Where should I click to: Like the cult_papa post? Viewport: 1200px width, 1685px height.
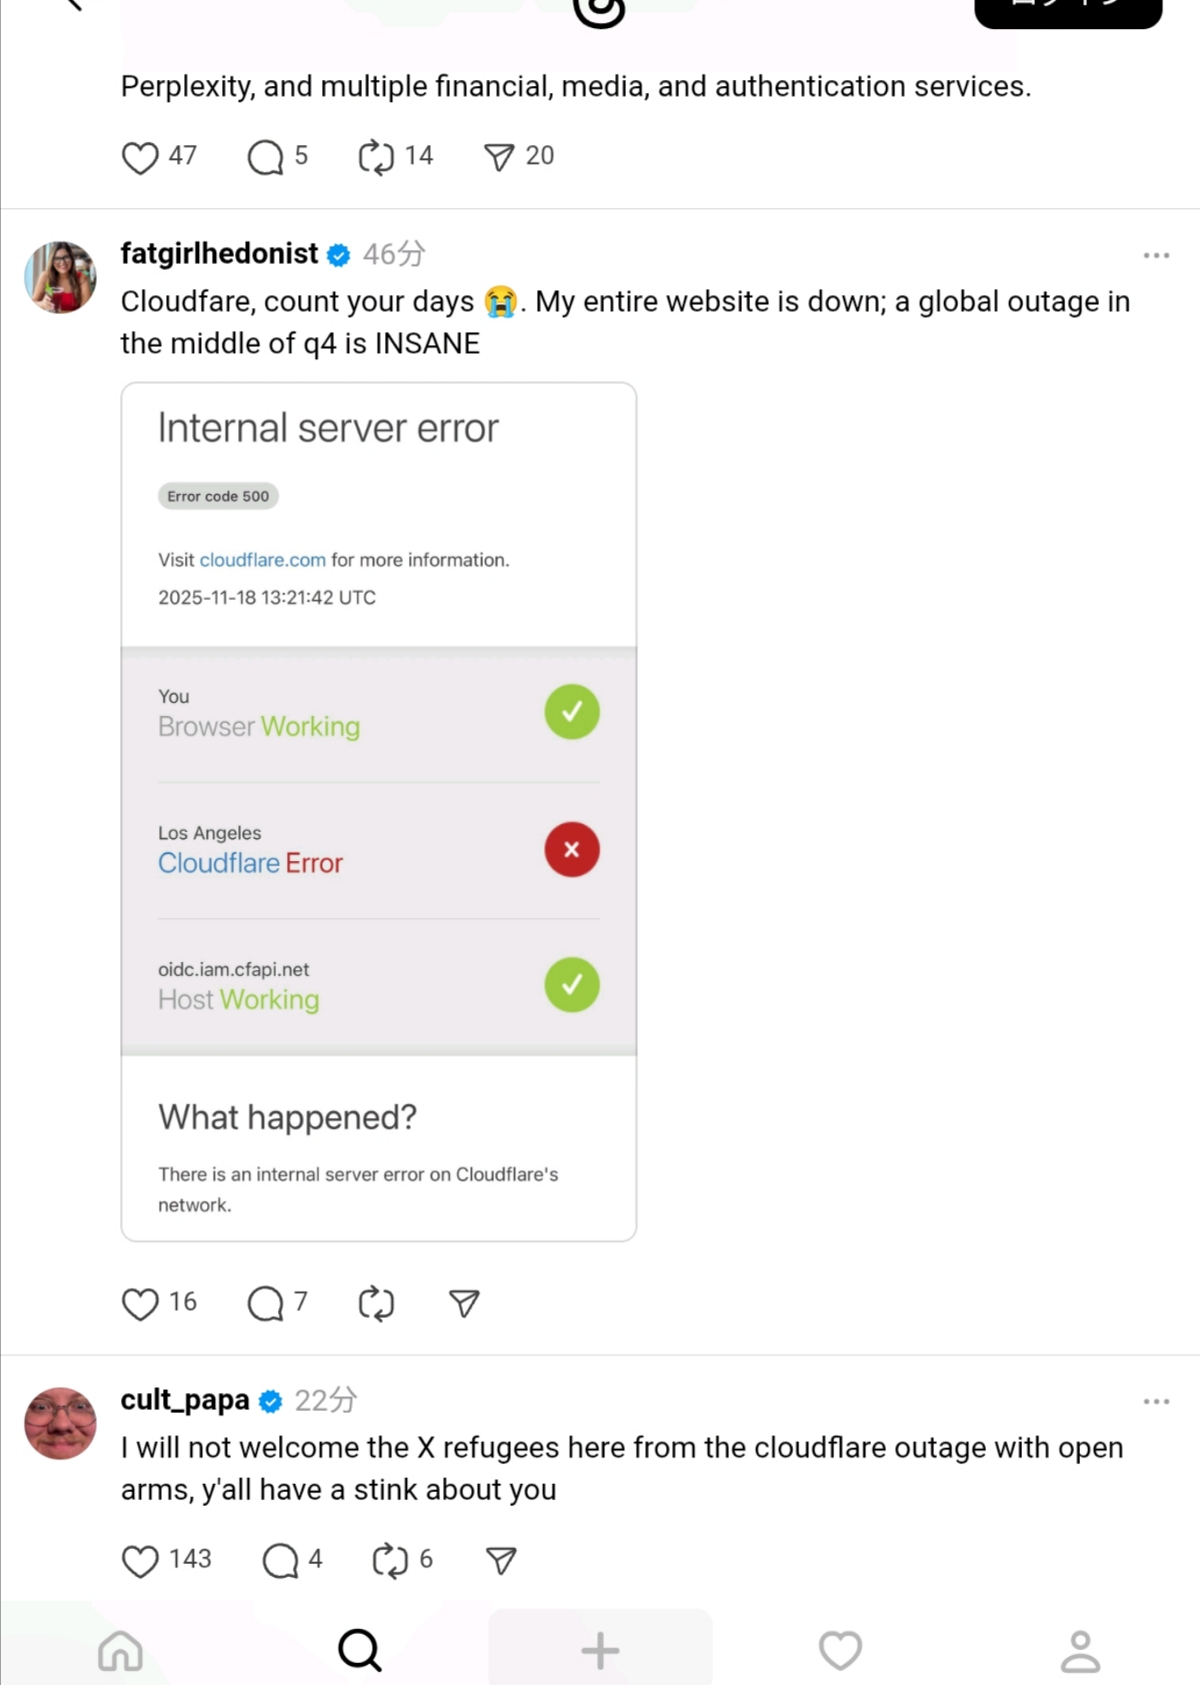point(140,1561)
